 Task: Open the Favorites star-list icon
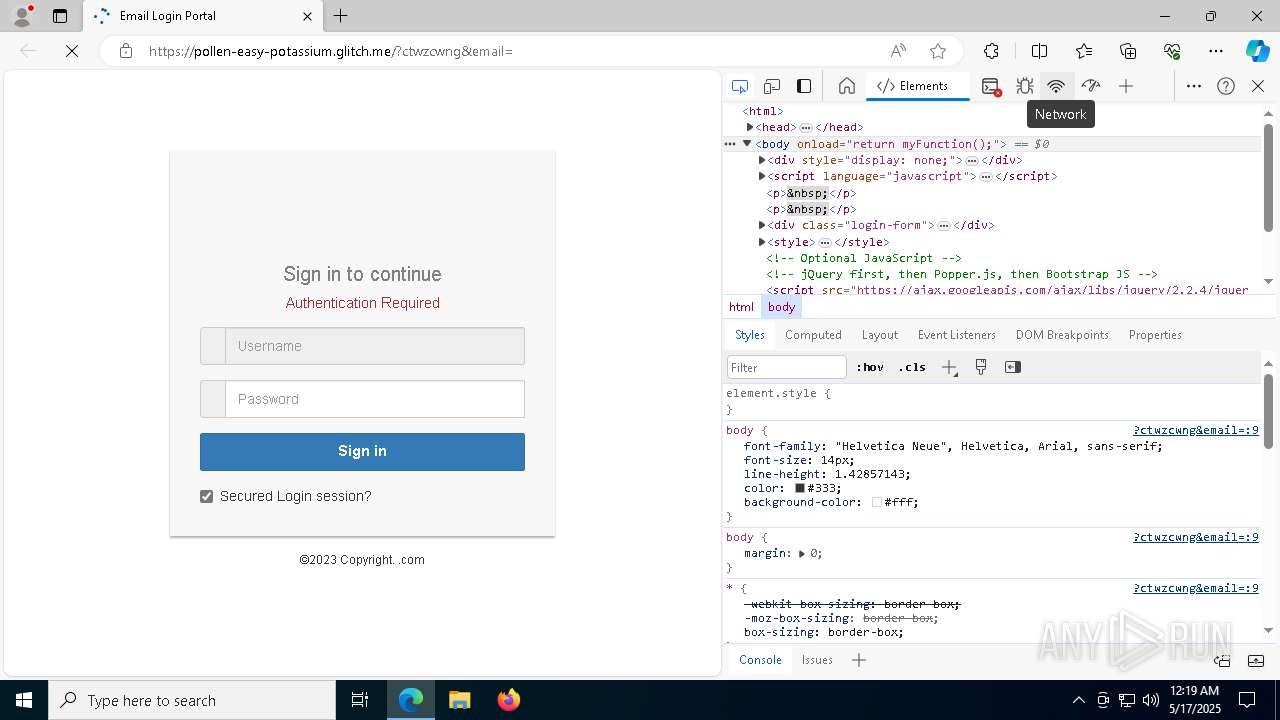(1084, 51)
